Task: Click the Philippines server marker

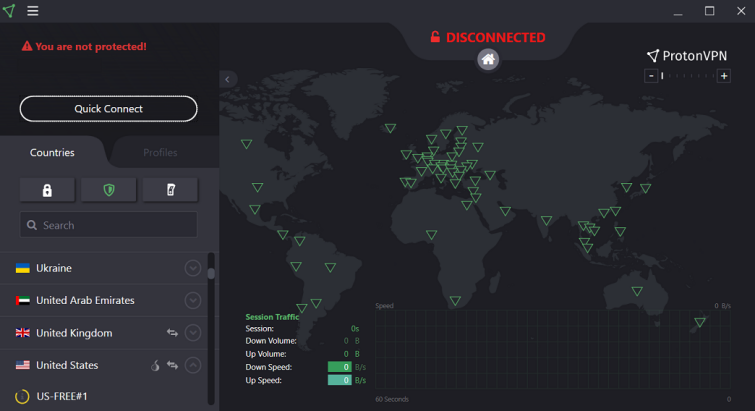Action: tap(620, 231)
